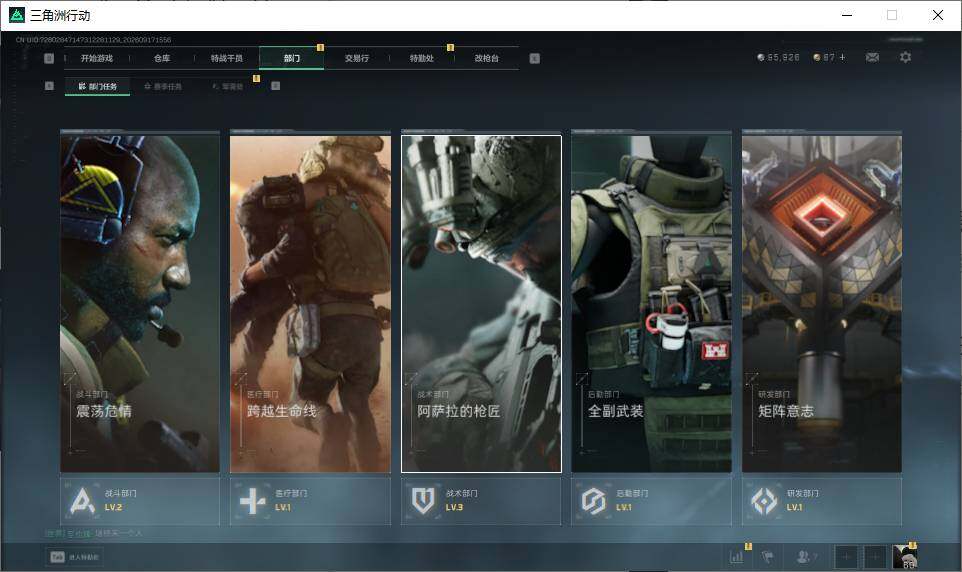962x572 pixels.
Task: Open settings gear icon
Action: (x=905, y=57)
